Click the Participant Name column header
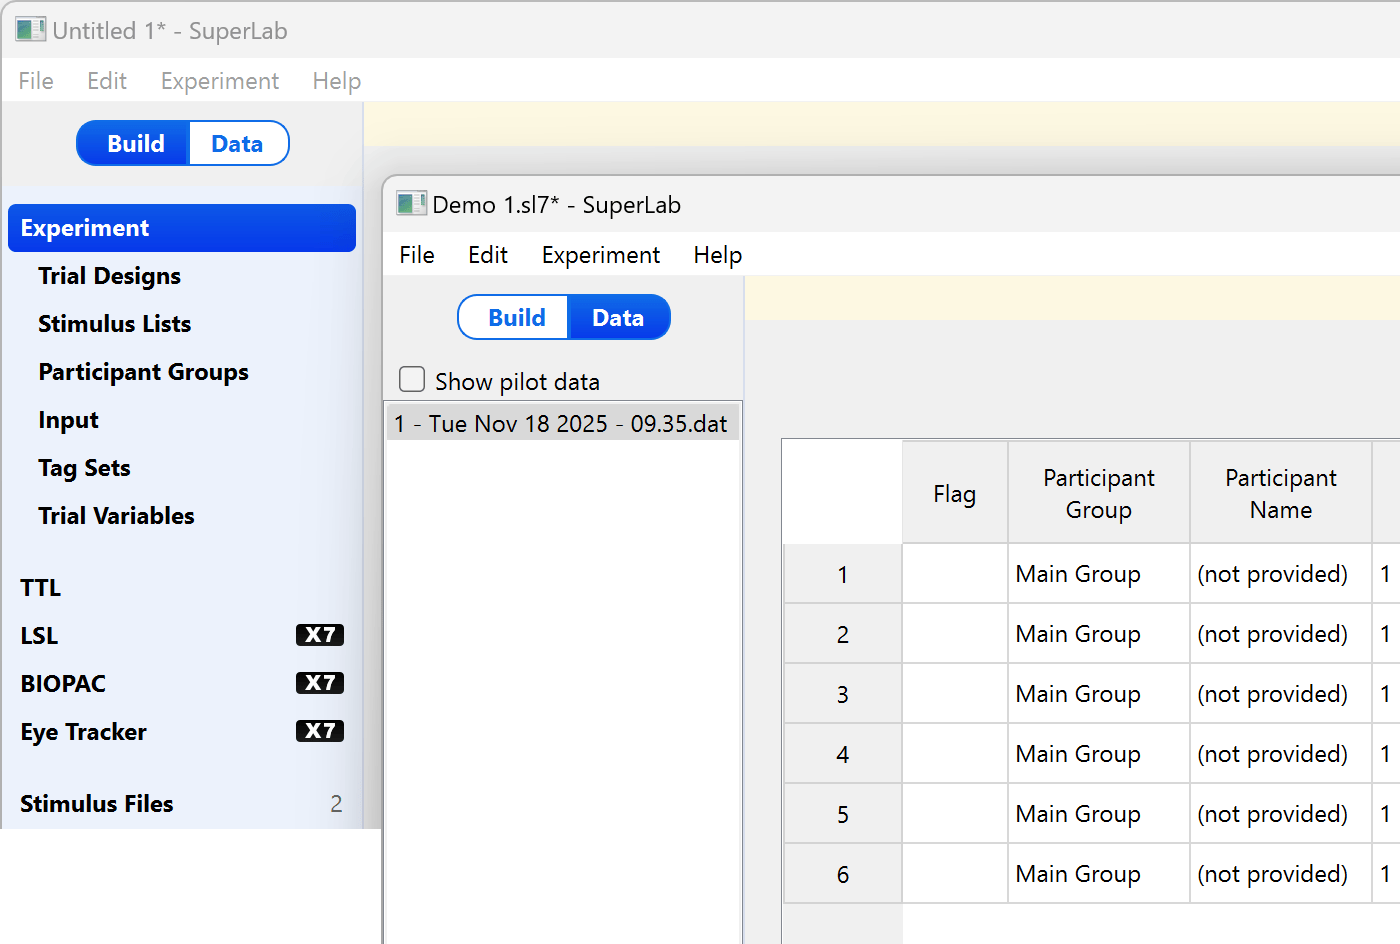1400x944 pixels. tap(1280, 494)
